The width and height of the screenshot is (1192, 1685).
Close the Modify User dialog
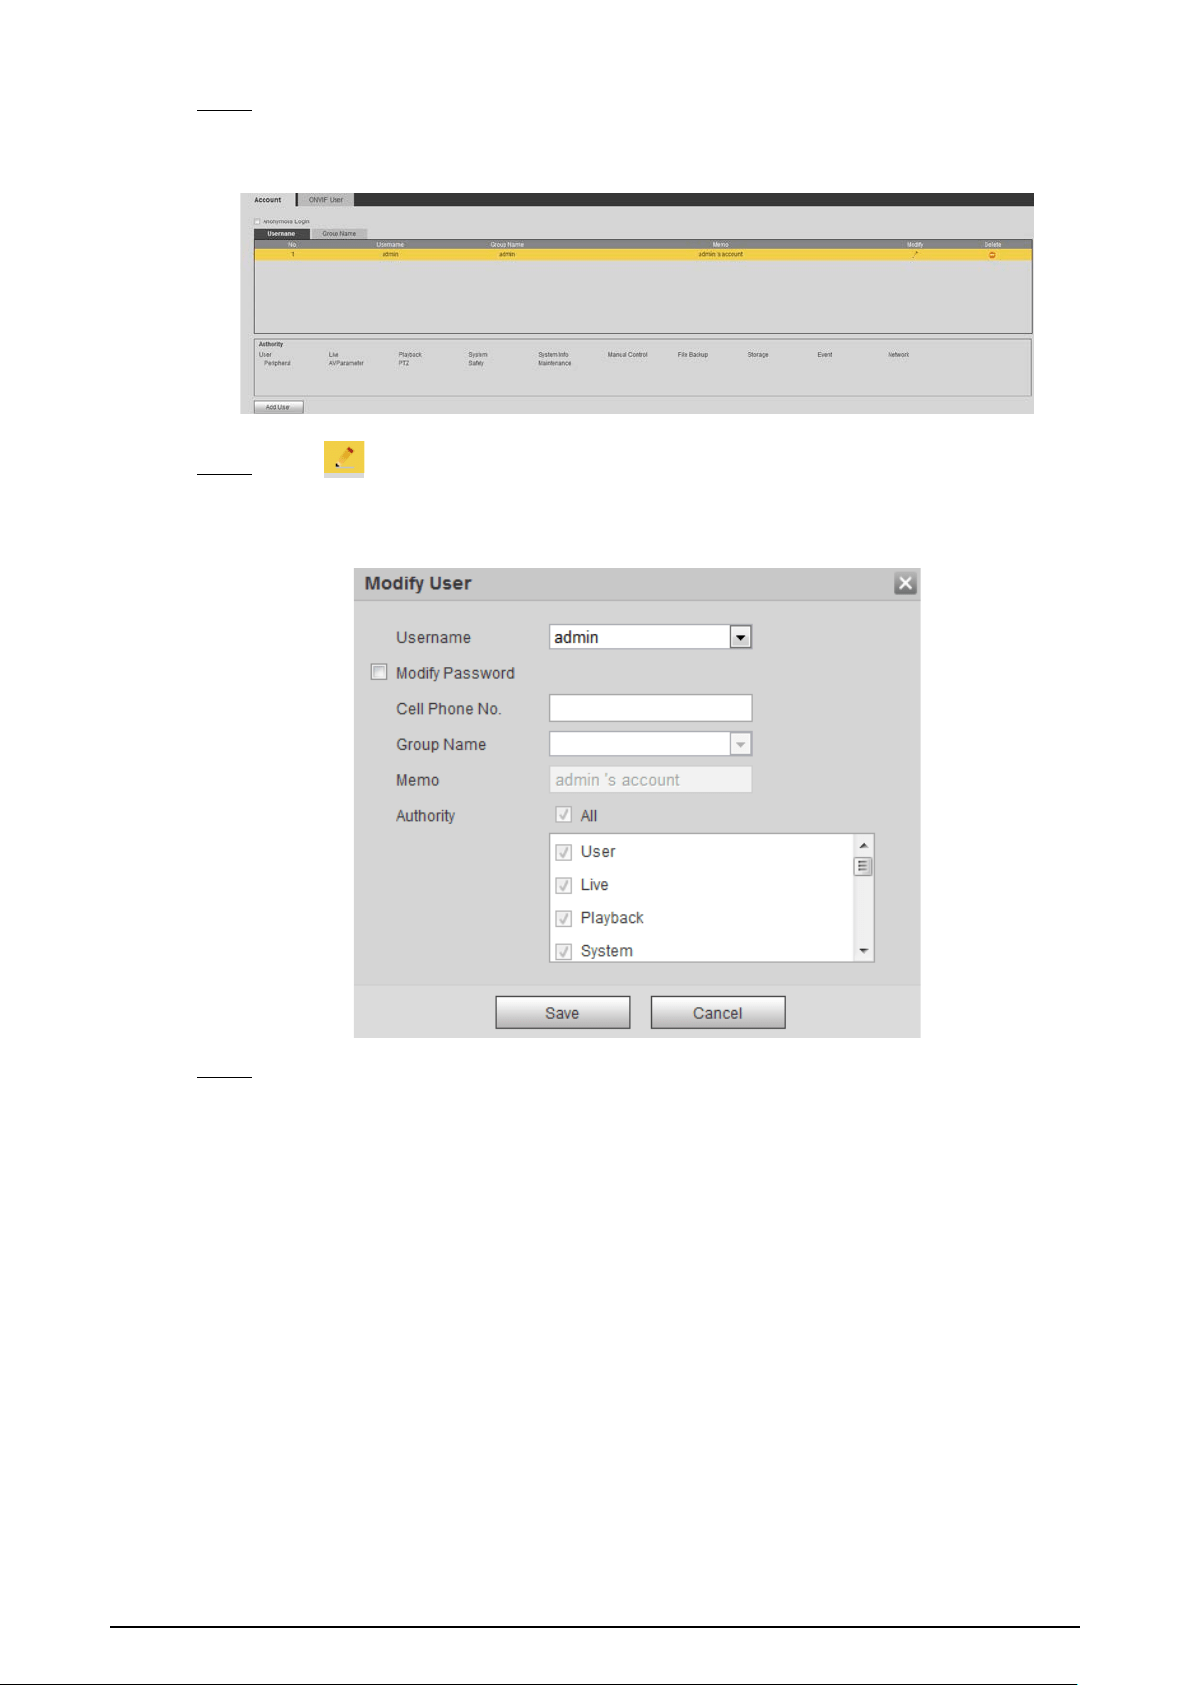pos(905,583)
